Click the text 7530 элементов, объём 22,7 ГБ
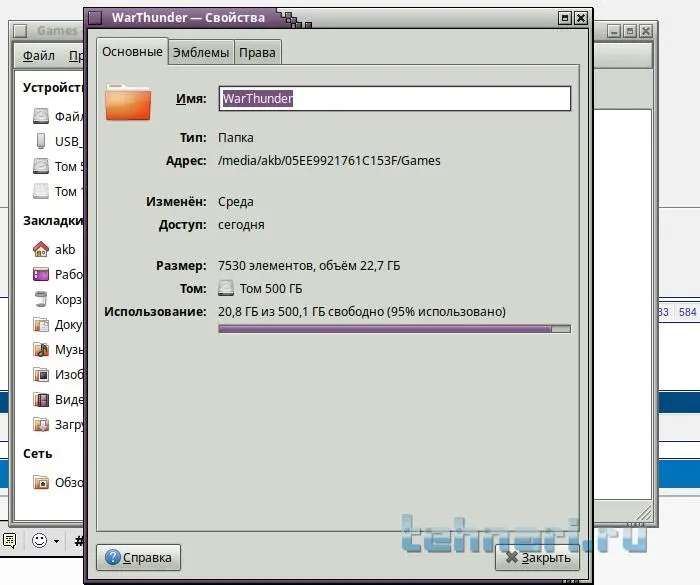The image size is (700, 585). (x=309, y=266)
